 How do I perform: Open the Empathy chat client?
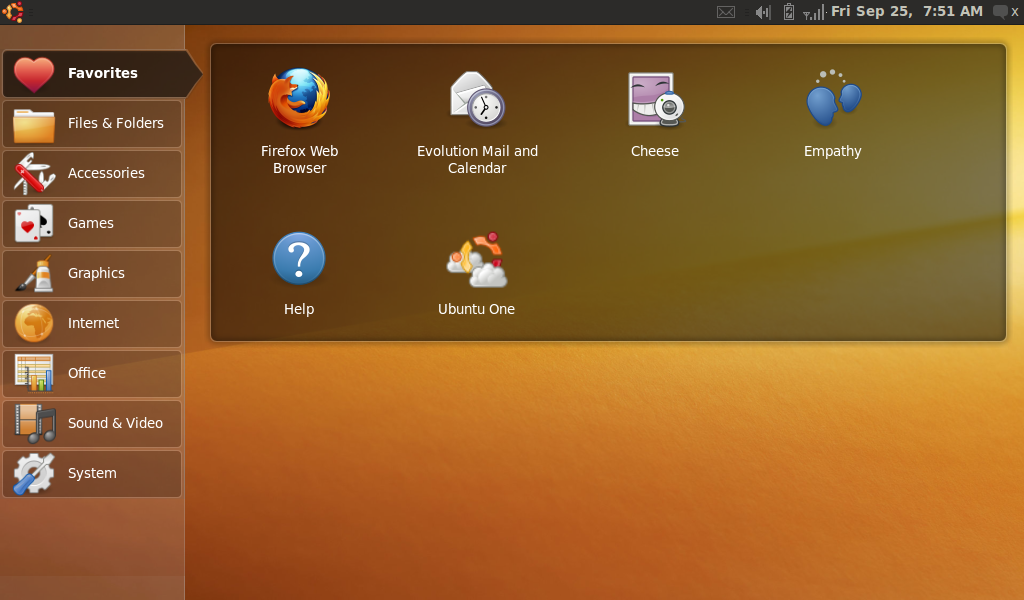[833, 113]
